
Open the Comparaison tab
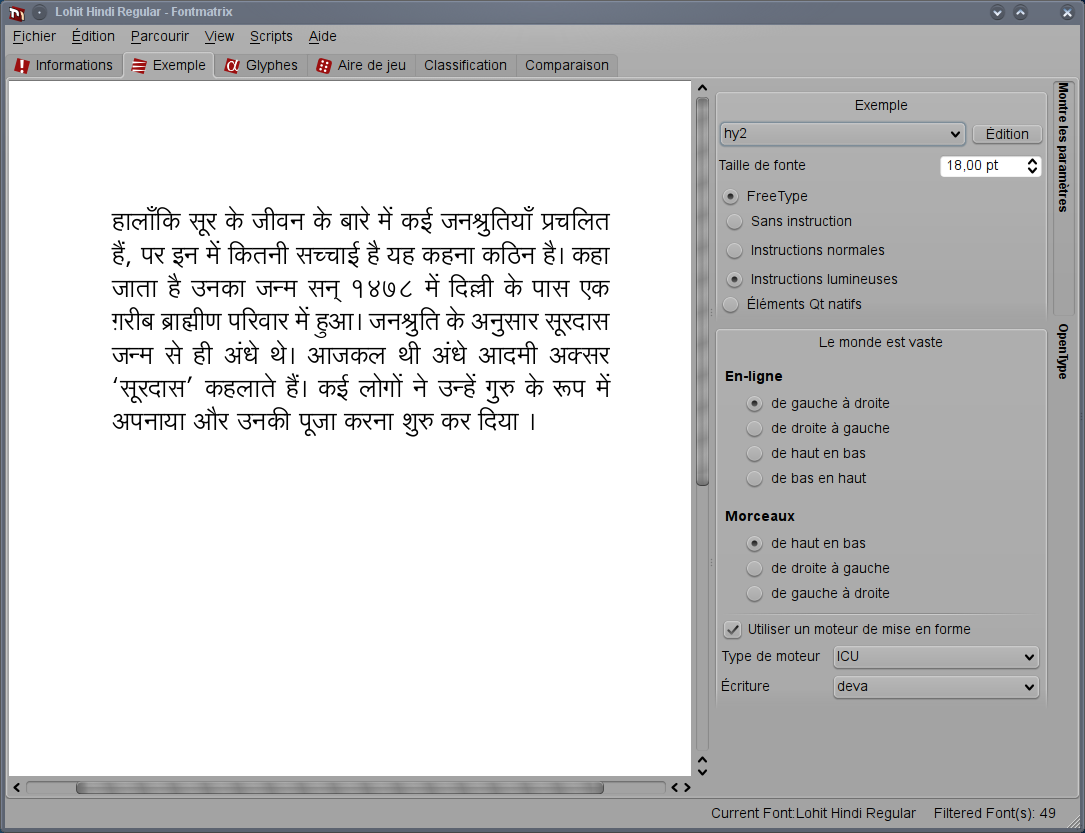(567, 65)
